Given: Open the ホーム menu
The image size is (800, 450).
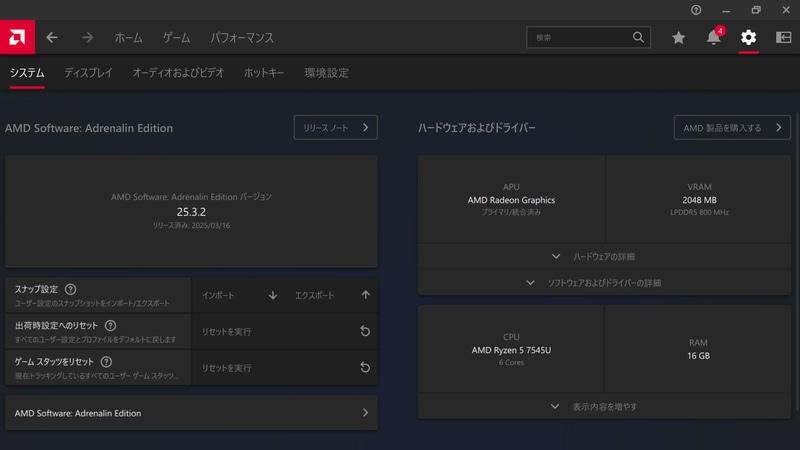Looking at the screenshot, I should [x=129, y=37].
